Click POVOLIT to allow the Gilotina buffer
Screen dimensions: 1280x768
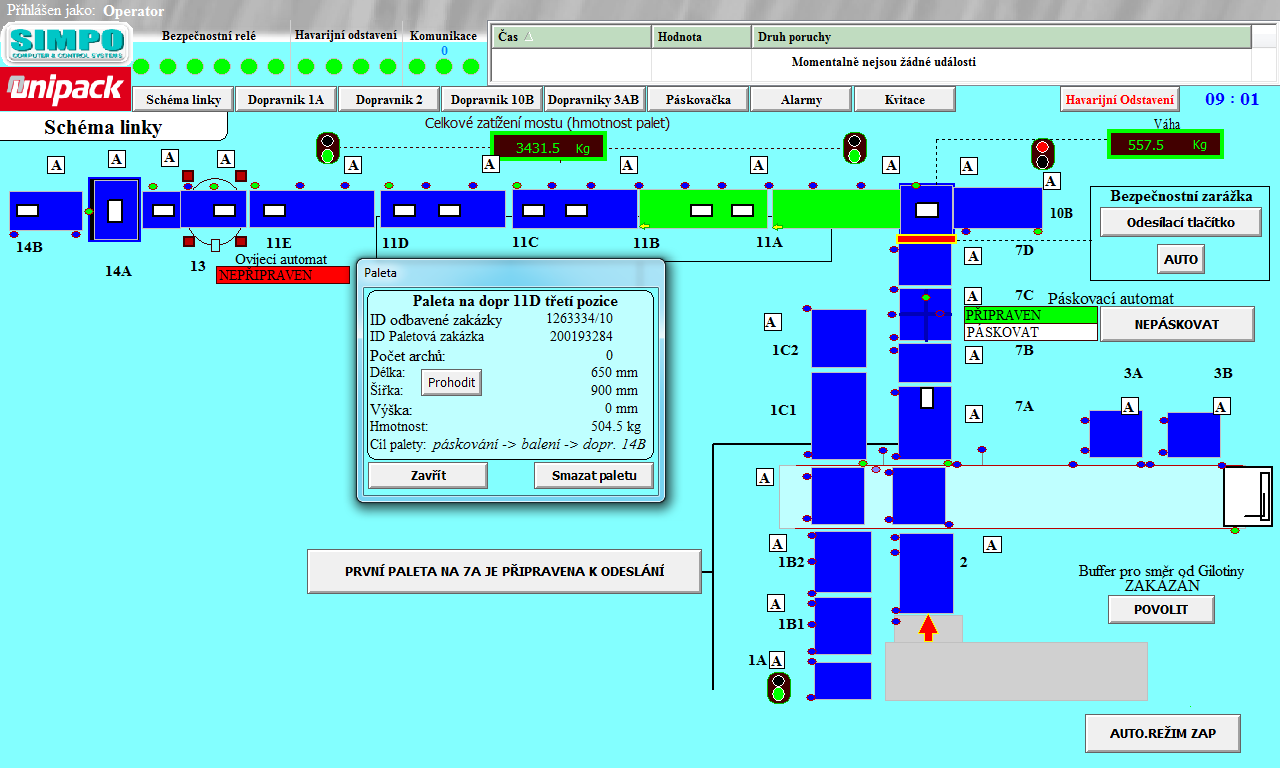click(1161, 609)
